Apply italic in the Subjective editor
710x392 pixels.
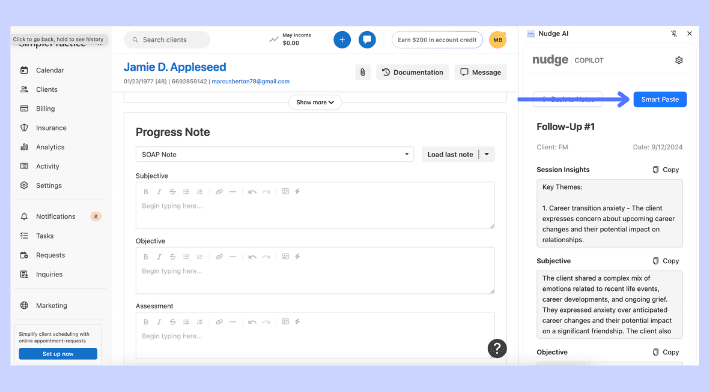[x=159, y=191]
